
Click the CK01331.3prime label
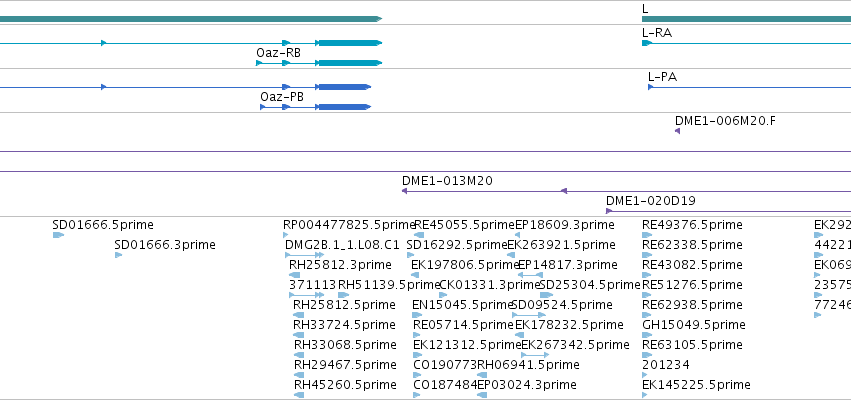pos(489,285)
